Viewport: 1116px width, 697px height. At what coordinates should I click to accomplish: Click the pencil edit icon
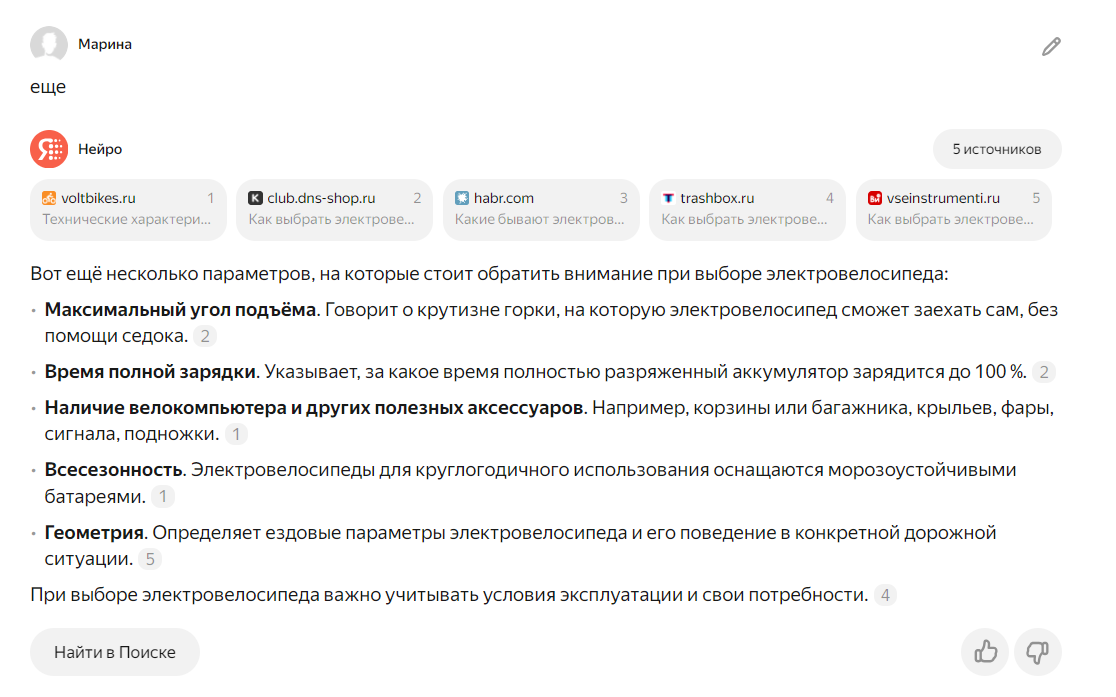point(1049,46)
